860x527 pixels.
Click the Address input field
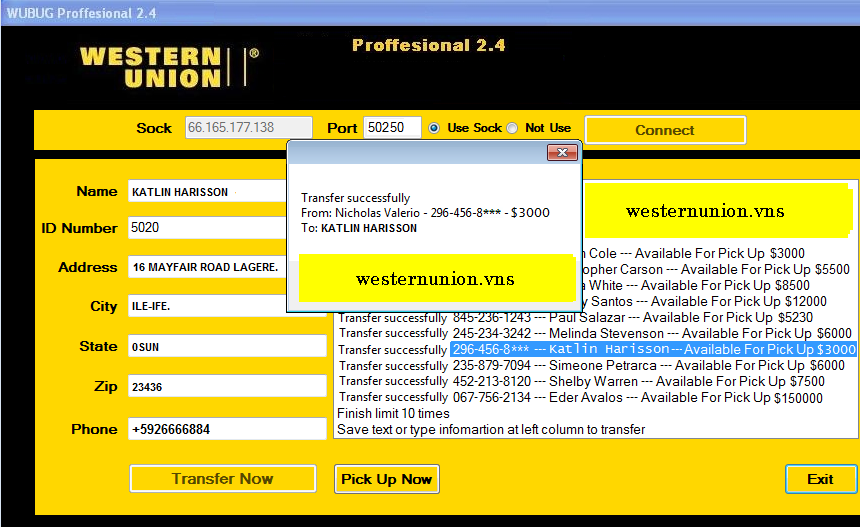207,267
